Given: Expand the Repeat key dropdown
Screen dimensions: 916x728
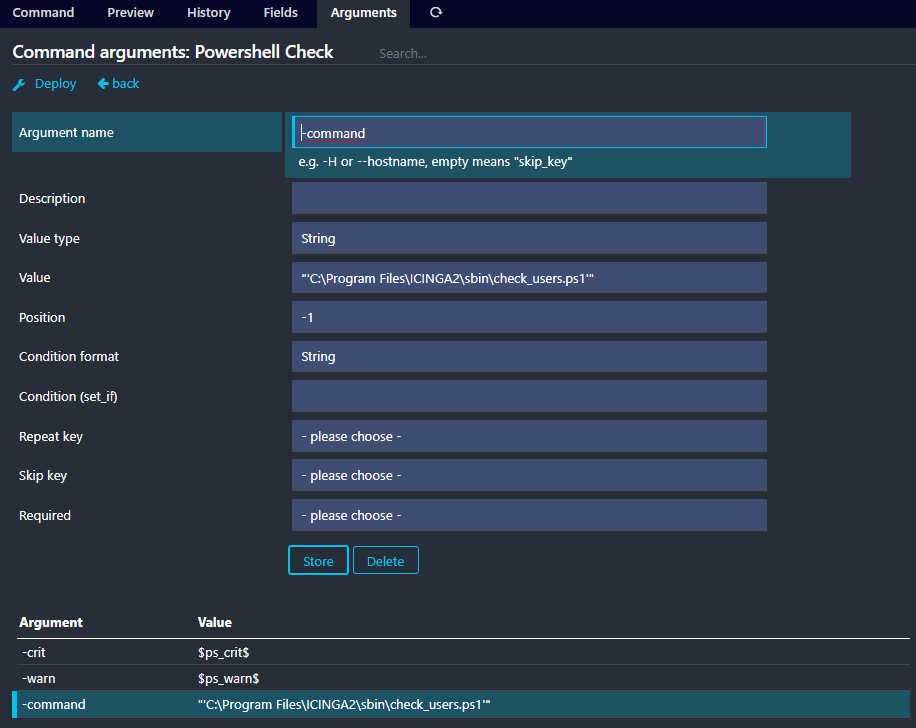Looking at the screenshot, I should click(529, 436).
